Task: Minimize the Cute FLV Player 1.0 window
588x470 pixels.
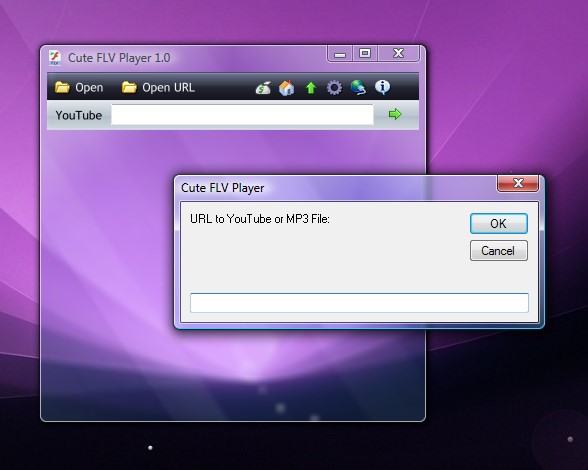Action: (x=340, y=54)
